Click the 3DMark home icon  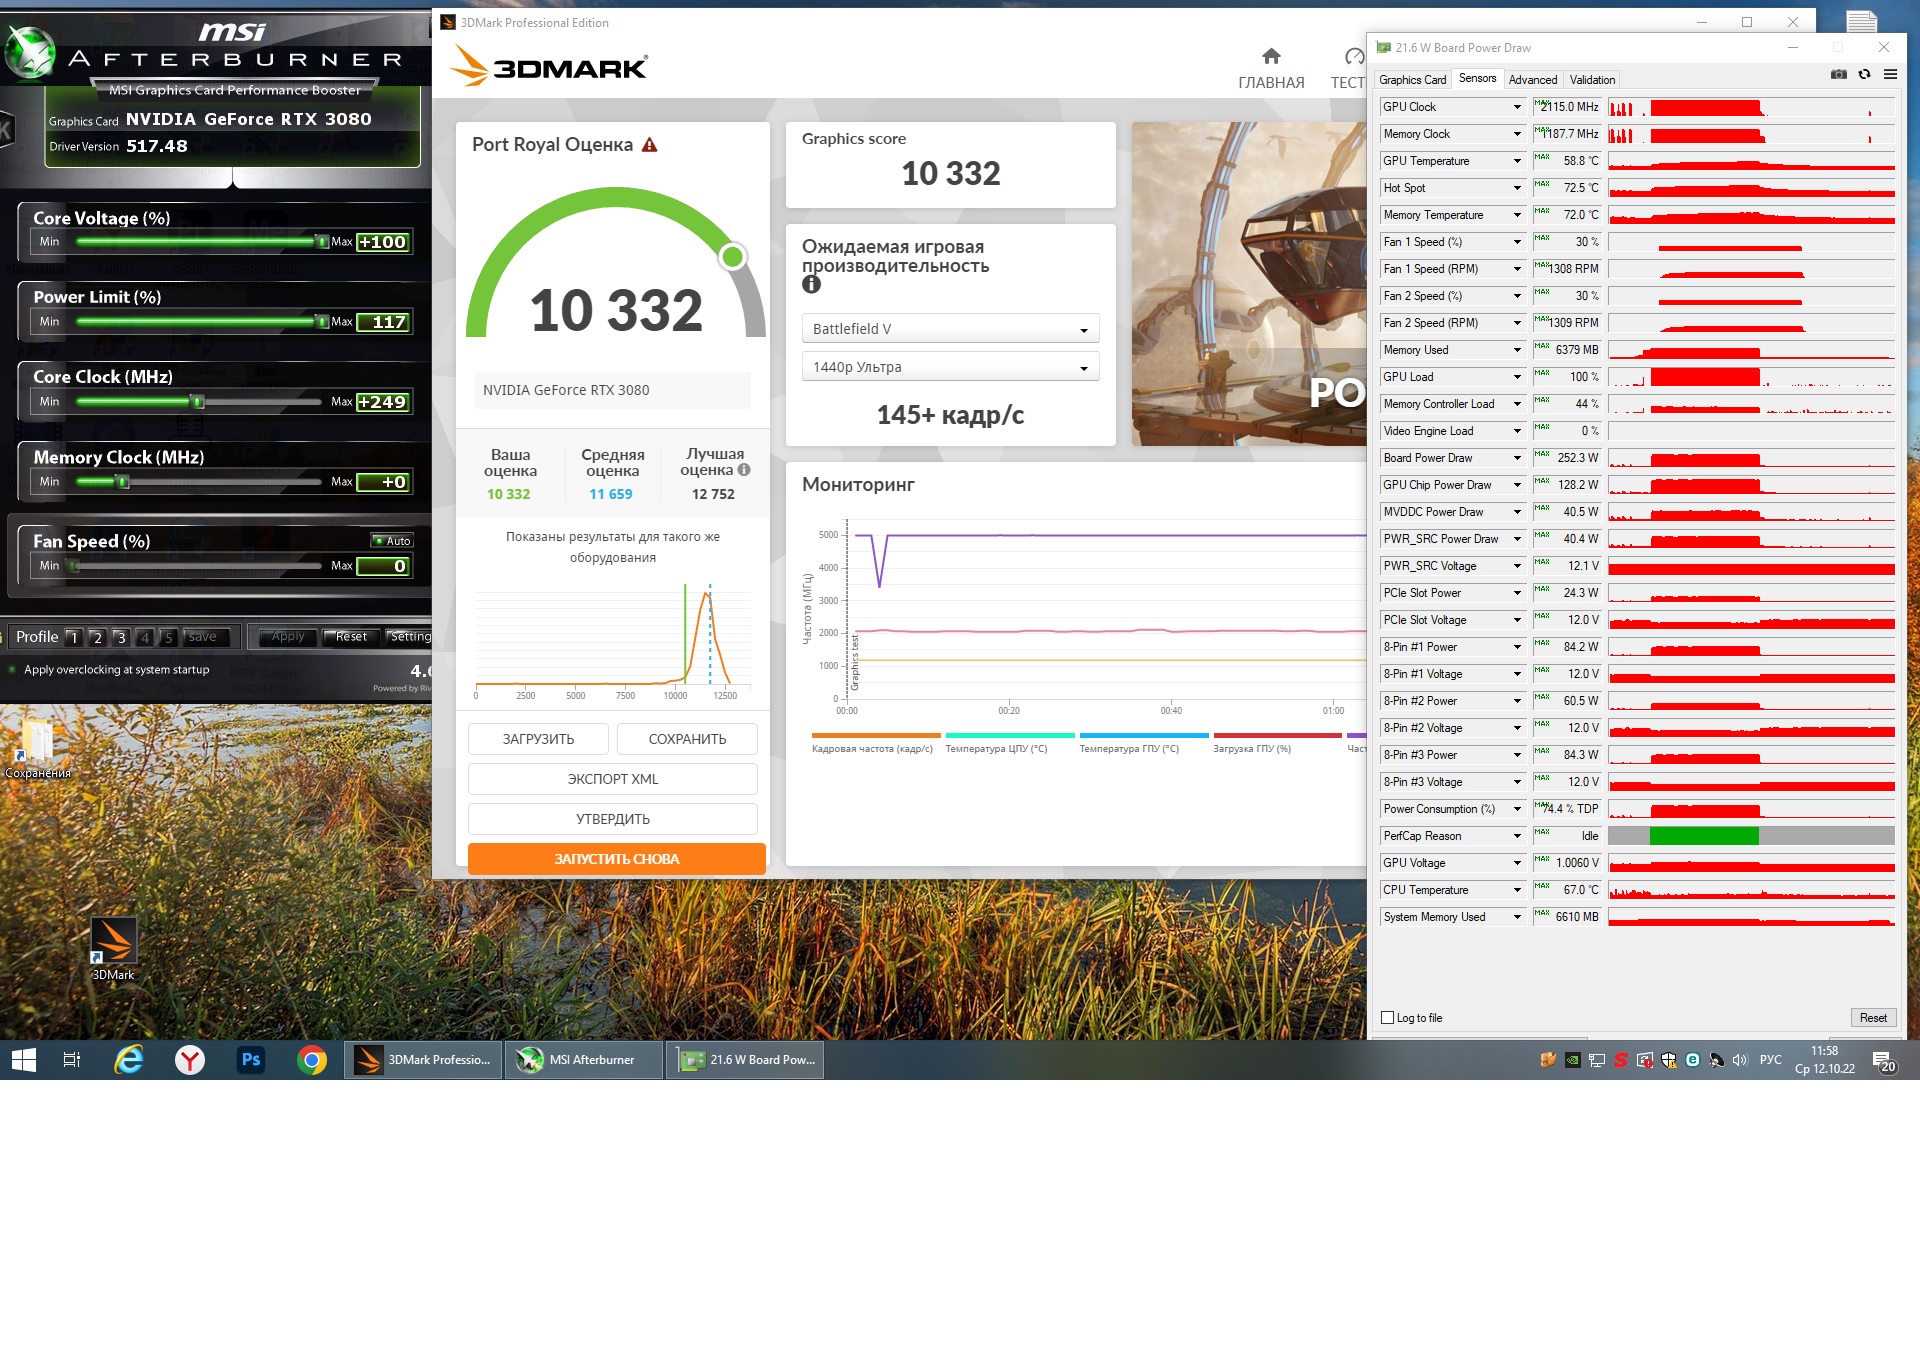[x=1271, y=56]
